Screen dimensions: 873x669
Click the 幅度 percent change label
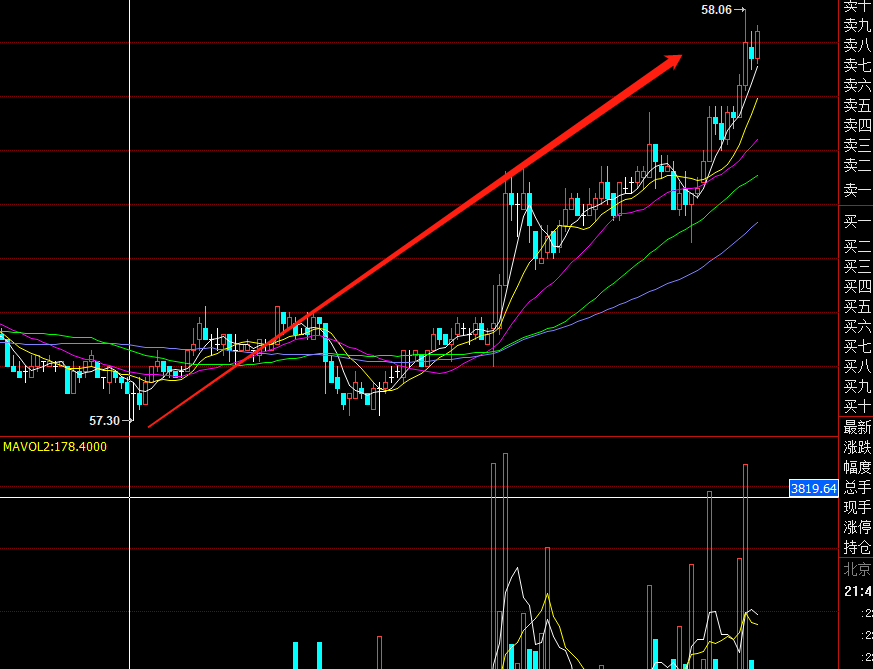pos(857,468)
